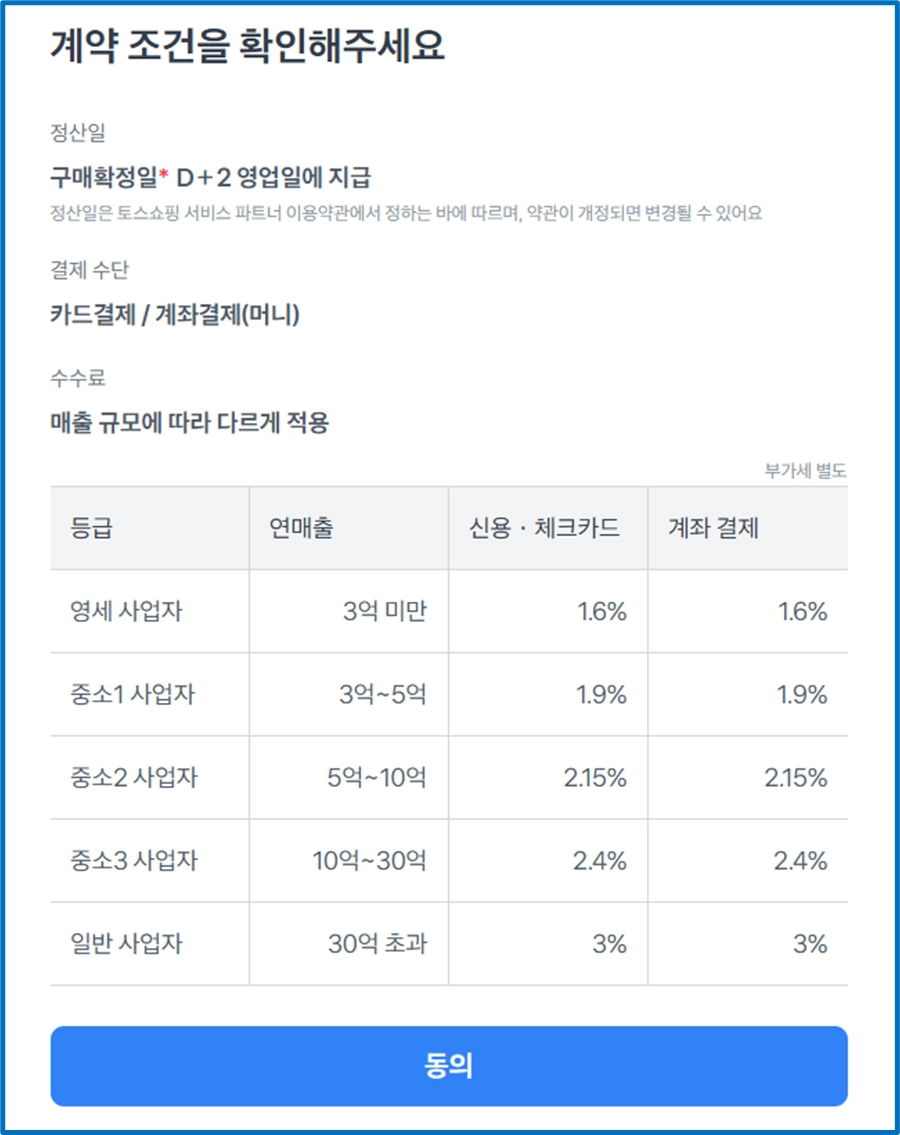900x1135 pixels.
Task: Click the 카드결제 / 계좌결제(머니) text
Action: click(174, 314)
